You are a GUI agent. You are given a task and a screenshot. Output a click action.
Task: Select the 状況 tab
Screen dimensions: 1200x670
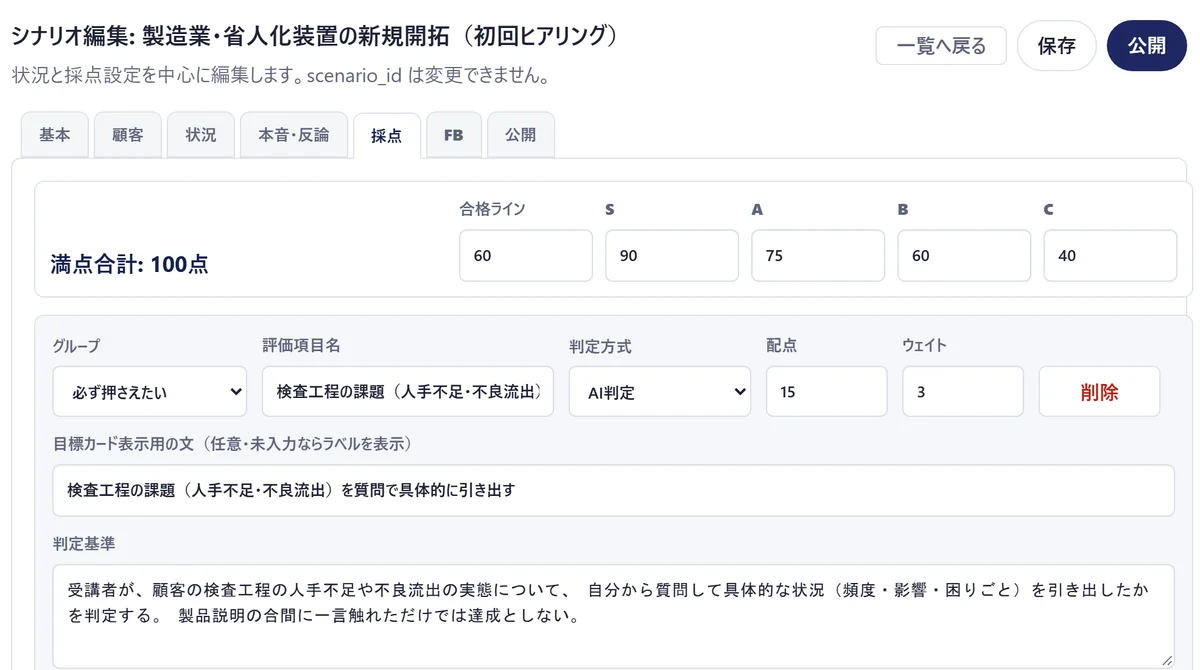tap(201, 135)
